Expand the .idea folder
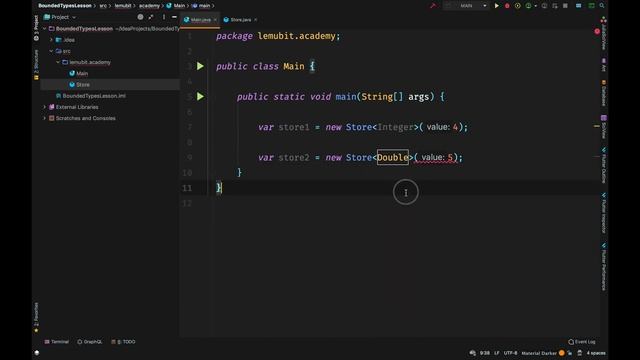Screen dimensions: 640x360 pyautogui.click(x=51, y=40)
